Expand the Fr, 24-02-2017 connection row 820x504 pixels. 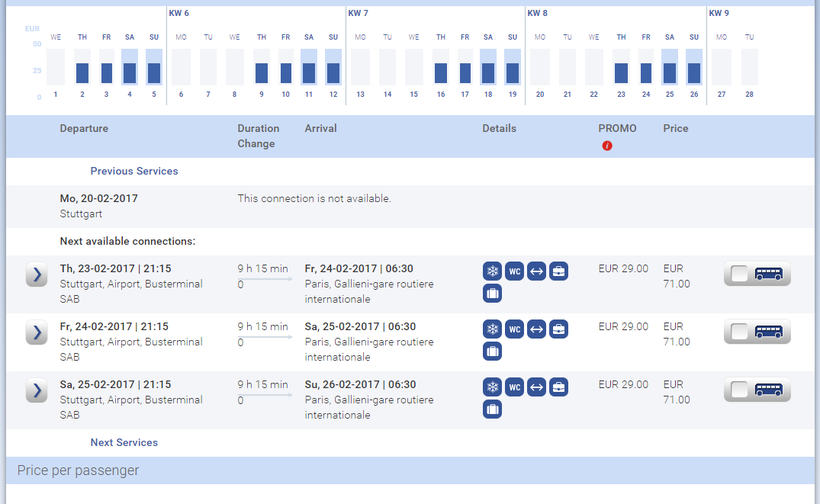36,333
